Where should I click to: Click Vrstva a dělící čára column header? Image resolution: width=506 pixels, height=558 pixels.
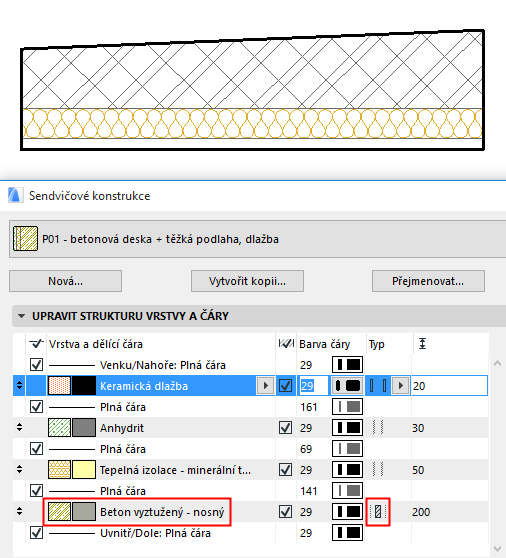click(x=96, y=344)
